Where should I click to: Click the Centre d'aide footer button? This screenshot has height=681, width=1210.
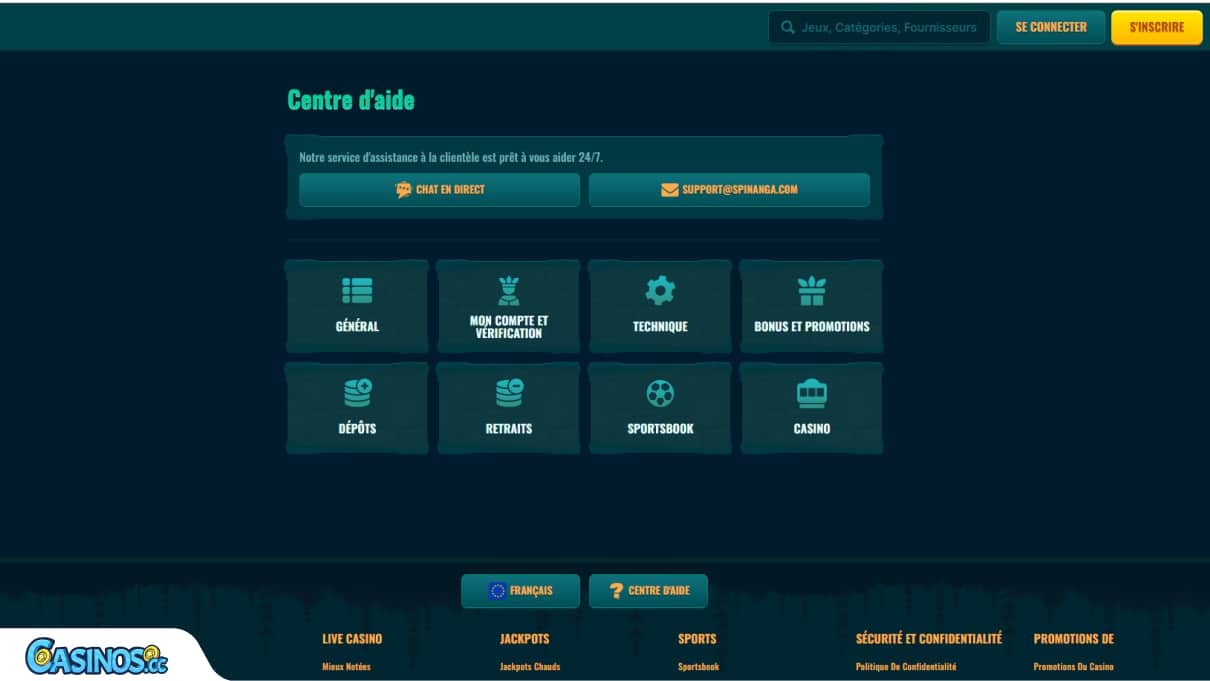click(648, 591)
